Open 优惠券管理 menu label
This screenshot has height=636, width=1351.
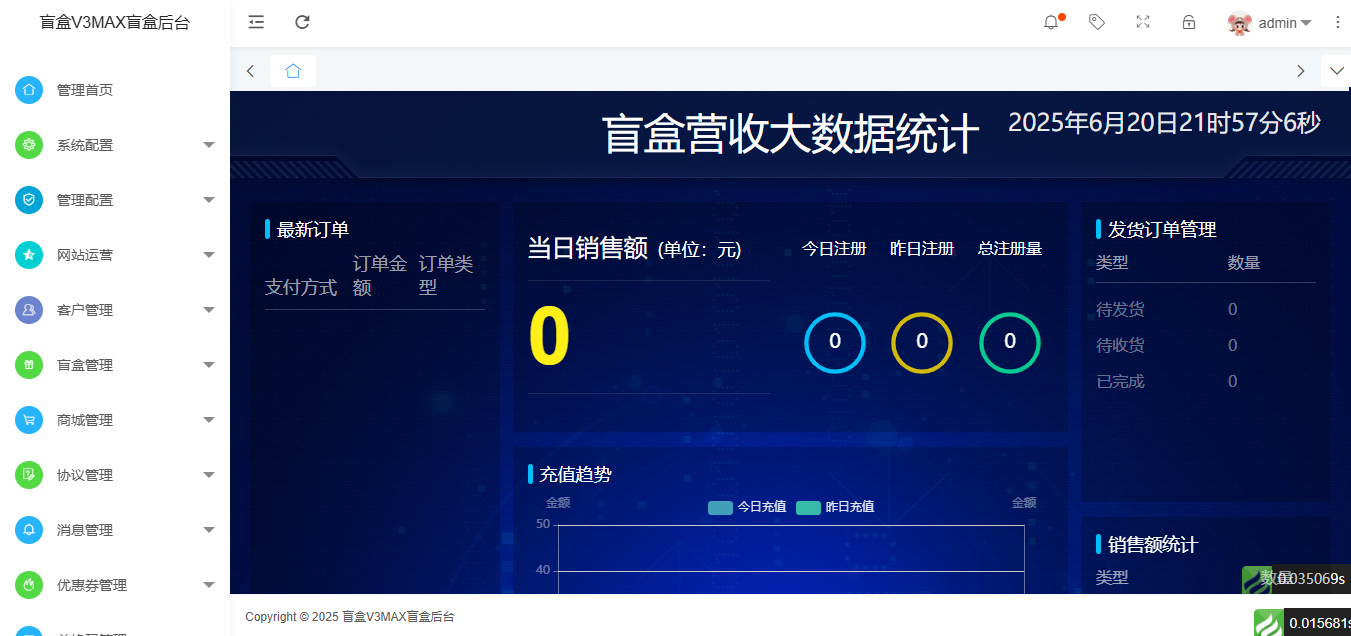click(x=92, y=585)
